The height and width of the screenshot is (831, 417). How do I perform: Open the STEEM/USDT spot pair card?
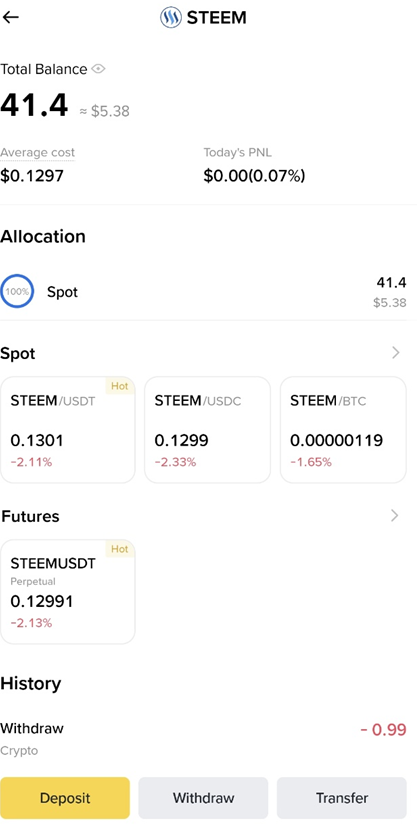68,430
